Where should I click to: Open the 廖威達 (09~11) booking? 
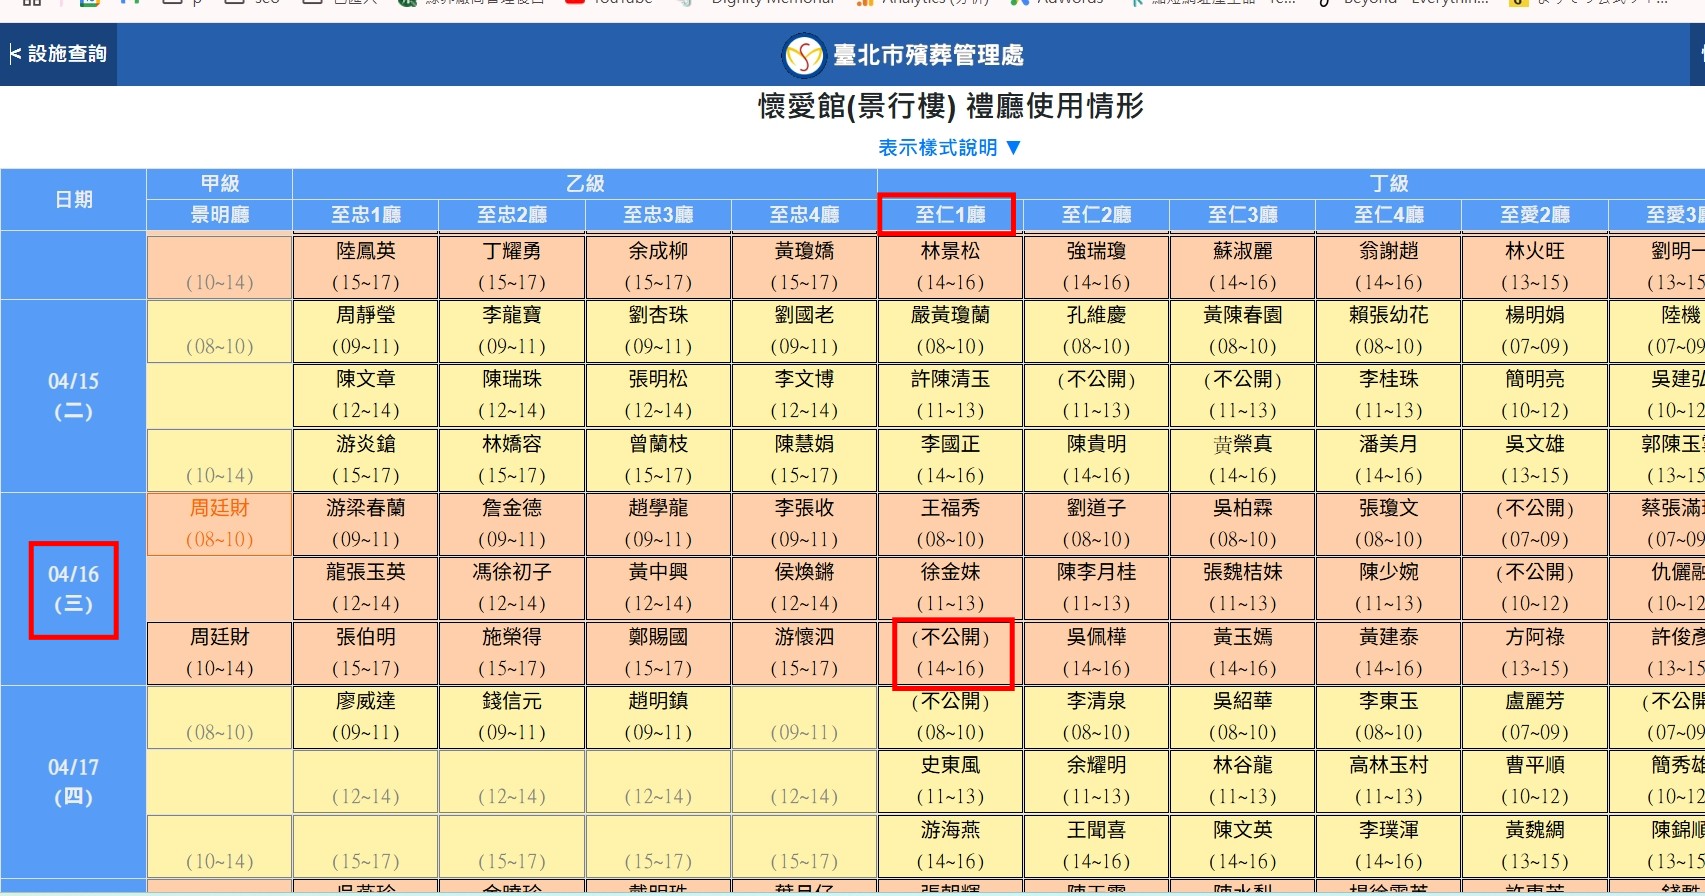(366, 717)
